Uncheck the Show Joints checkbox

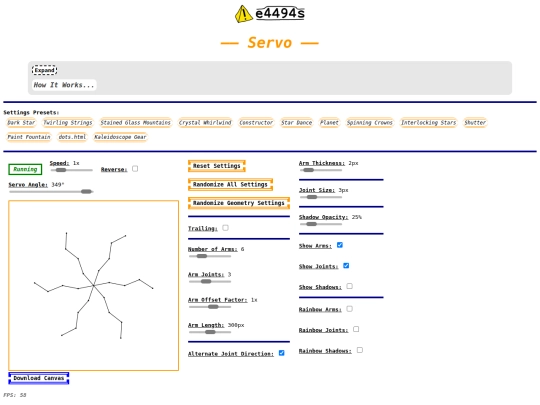tap(346, 266)
